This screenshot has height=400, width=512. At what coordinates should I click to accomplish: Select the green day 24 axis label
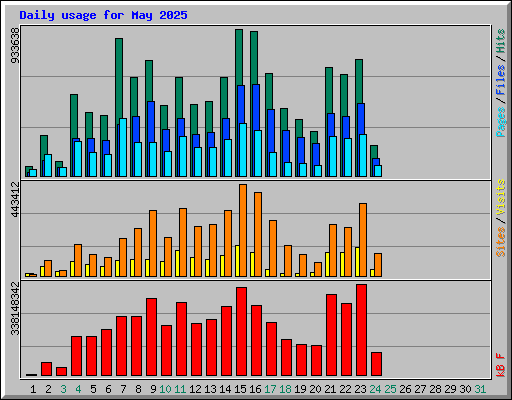375,389
